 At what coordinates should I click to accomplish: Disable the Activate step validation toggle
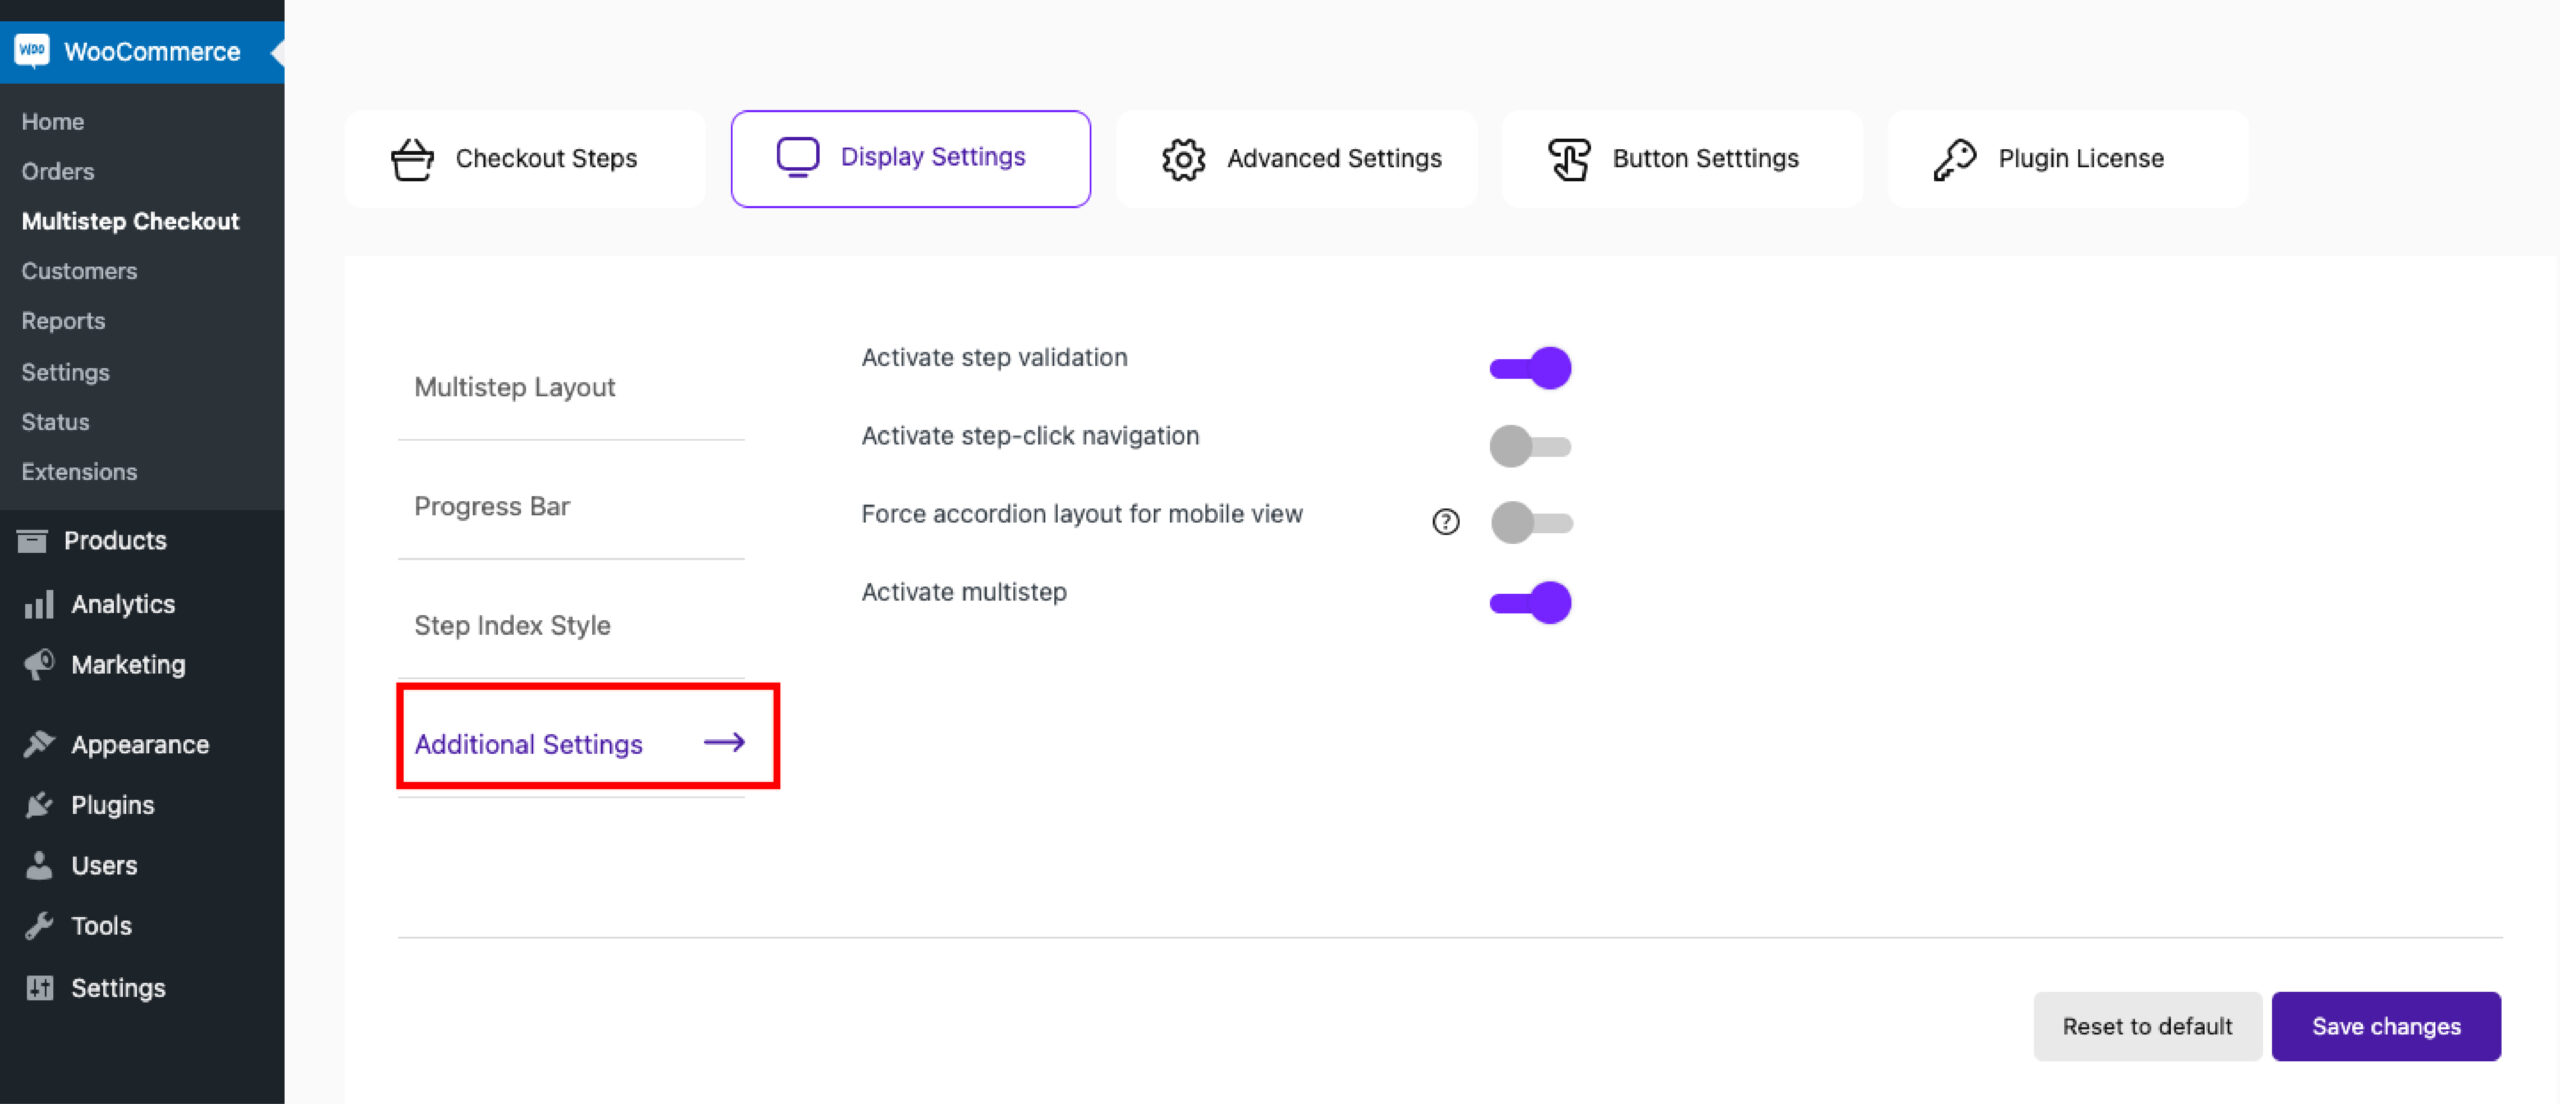coord(1530,368)
